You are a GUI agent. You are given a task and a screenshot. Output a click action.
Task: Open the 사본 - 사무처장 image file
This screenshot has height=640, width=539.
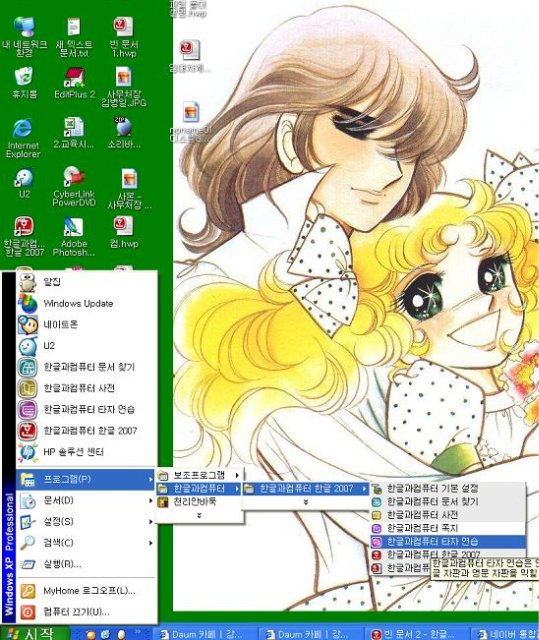coord(129,189)
